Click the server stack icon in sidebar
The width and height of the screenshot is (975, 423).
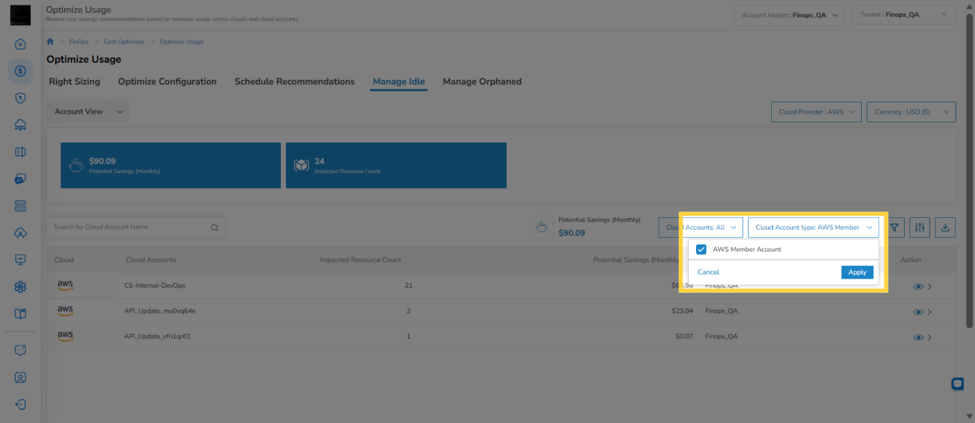coord(21,206)
